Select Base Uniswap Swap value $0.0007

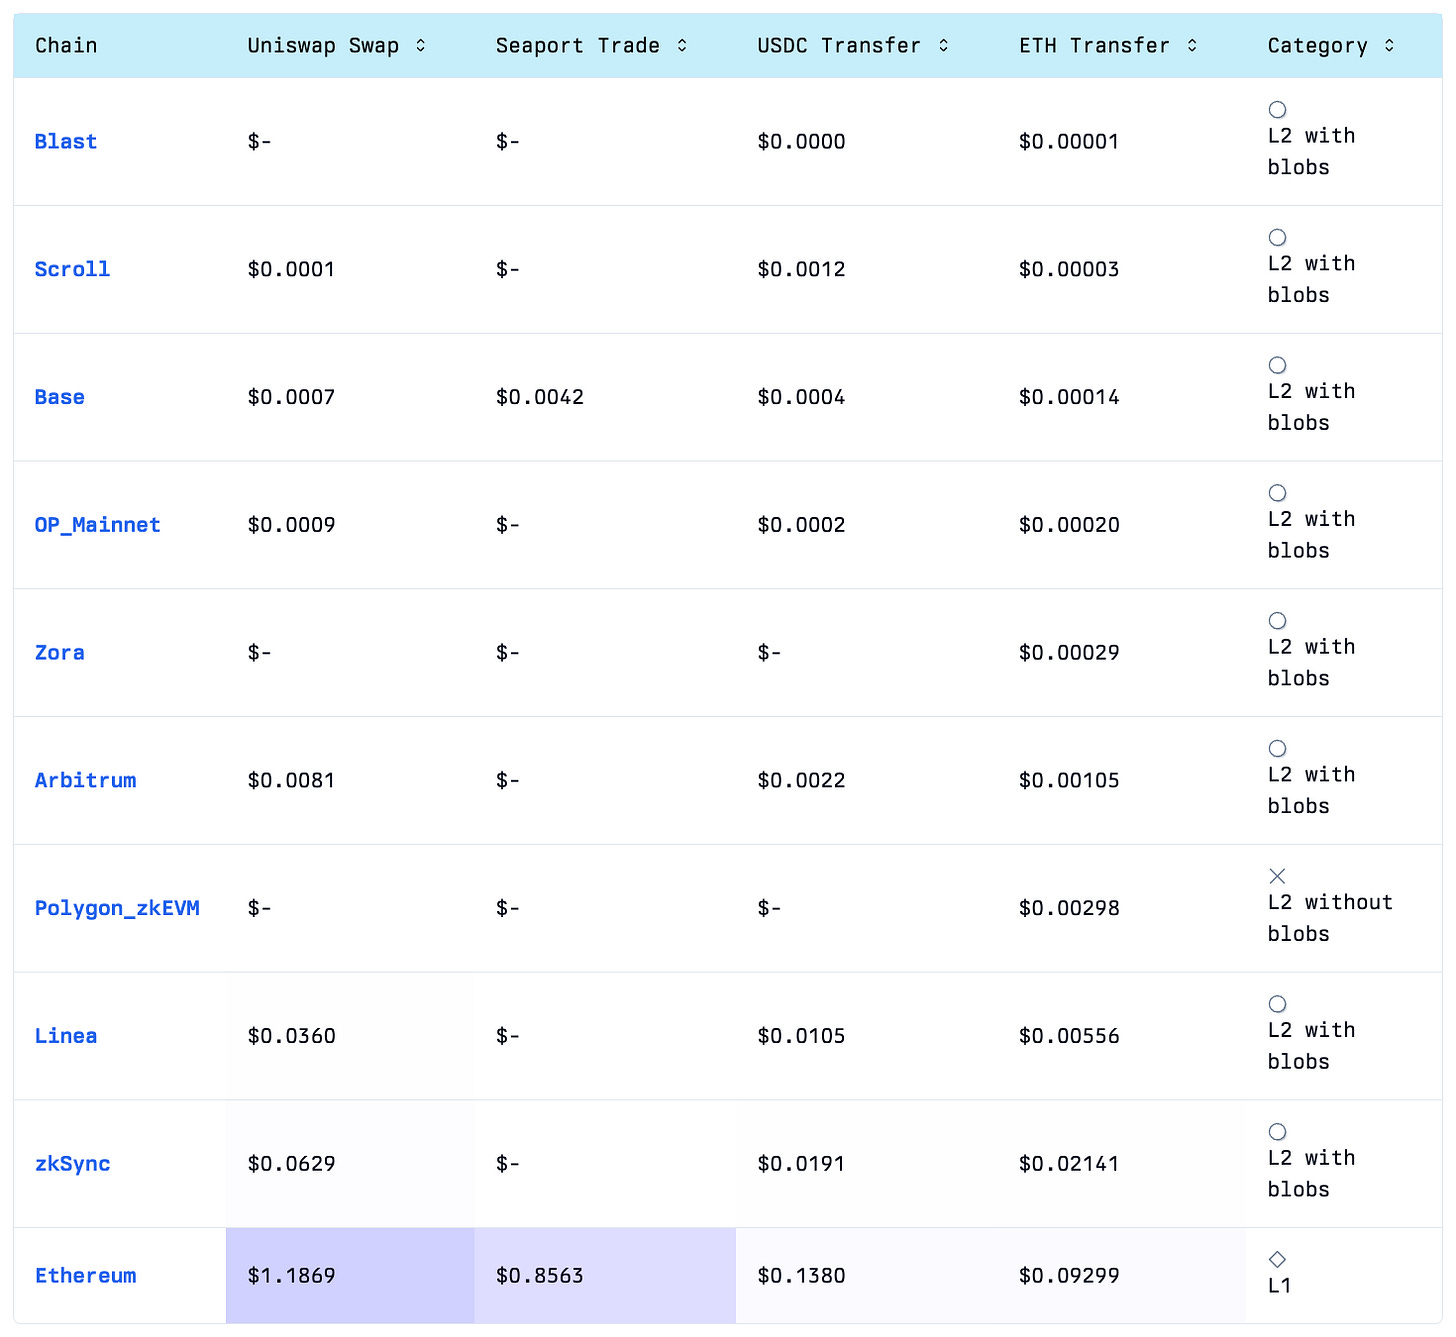click(291, 398)
